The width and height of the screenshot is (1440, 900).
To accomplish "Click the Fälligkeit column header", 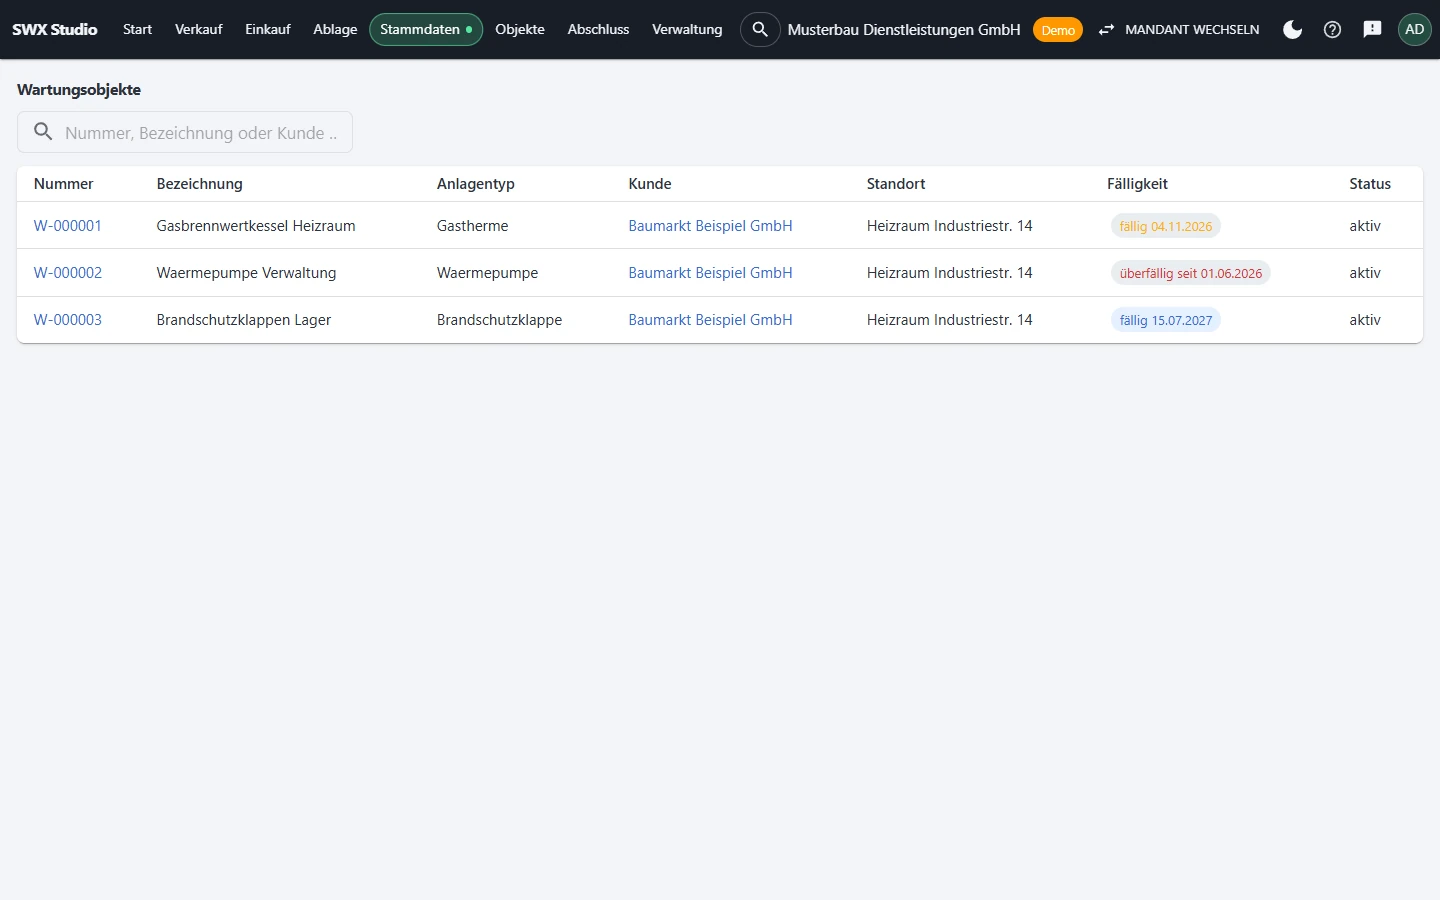I will [x=1137, y=184].
